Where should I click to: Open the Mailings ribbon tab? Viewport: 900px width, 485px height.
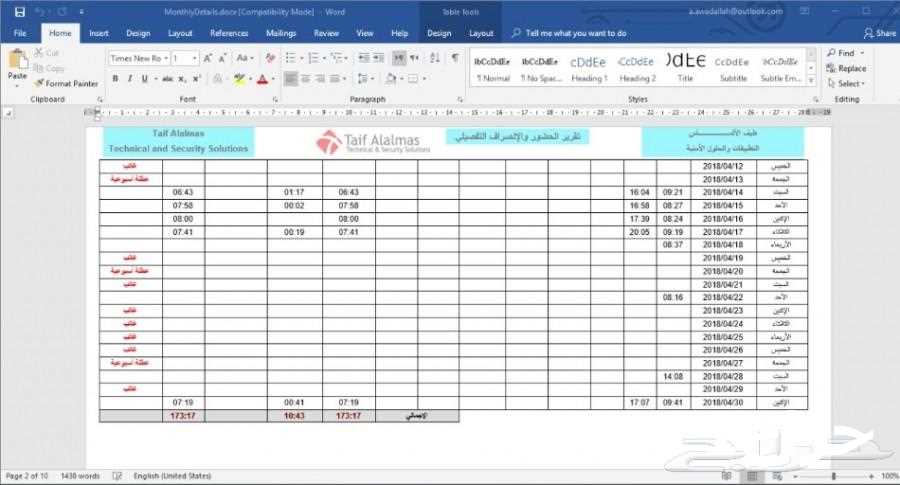pos(279,33)
